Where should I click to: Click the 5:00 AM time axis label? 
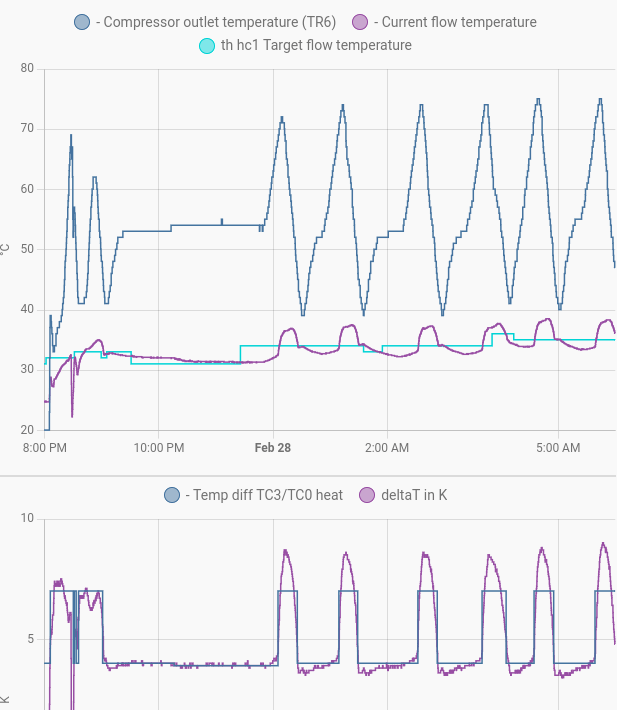pos(558,448)
